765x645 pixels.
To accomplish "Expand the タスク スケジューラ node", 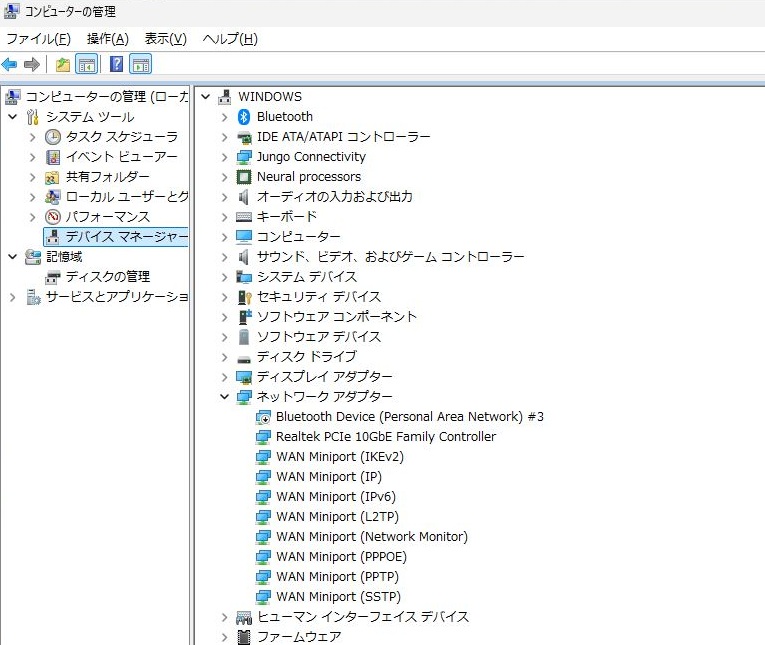I will point(33,137).
